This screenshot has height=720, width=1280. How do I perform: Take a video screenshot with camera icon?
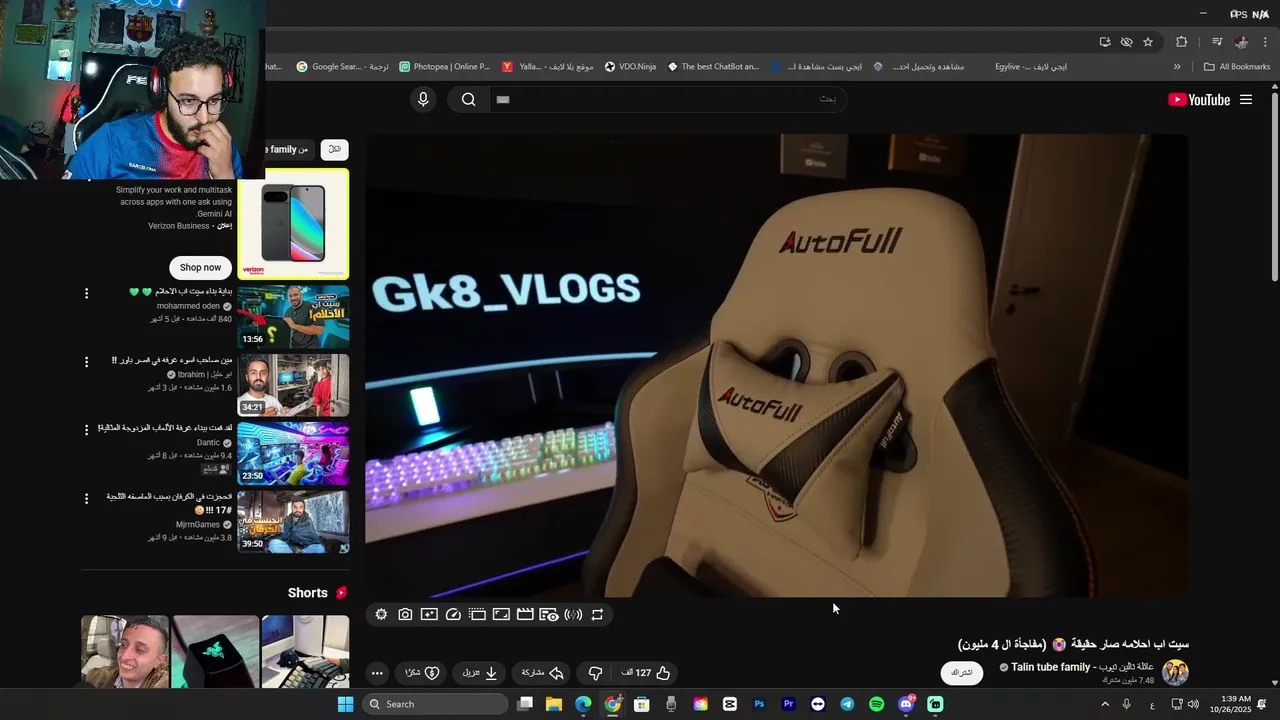[405, 615]
